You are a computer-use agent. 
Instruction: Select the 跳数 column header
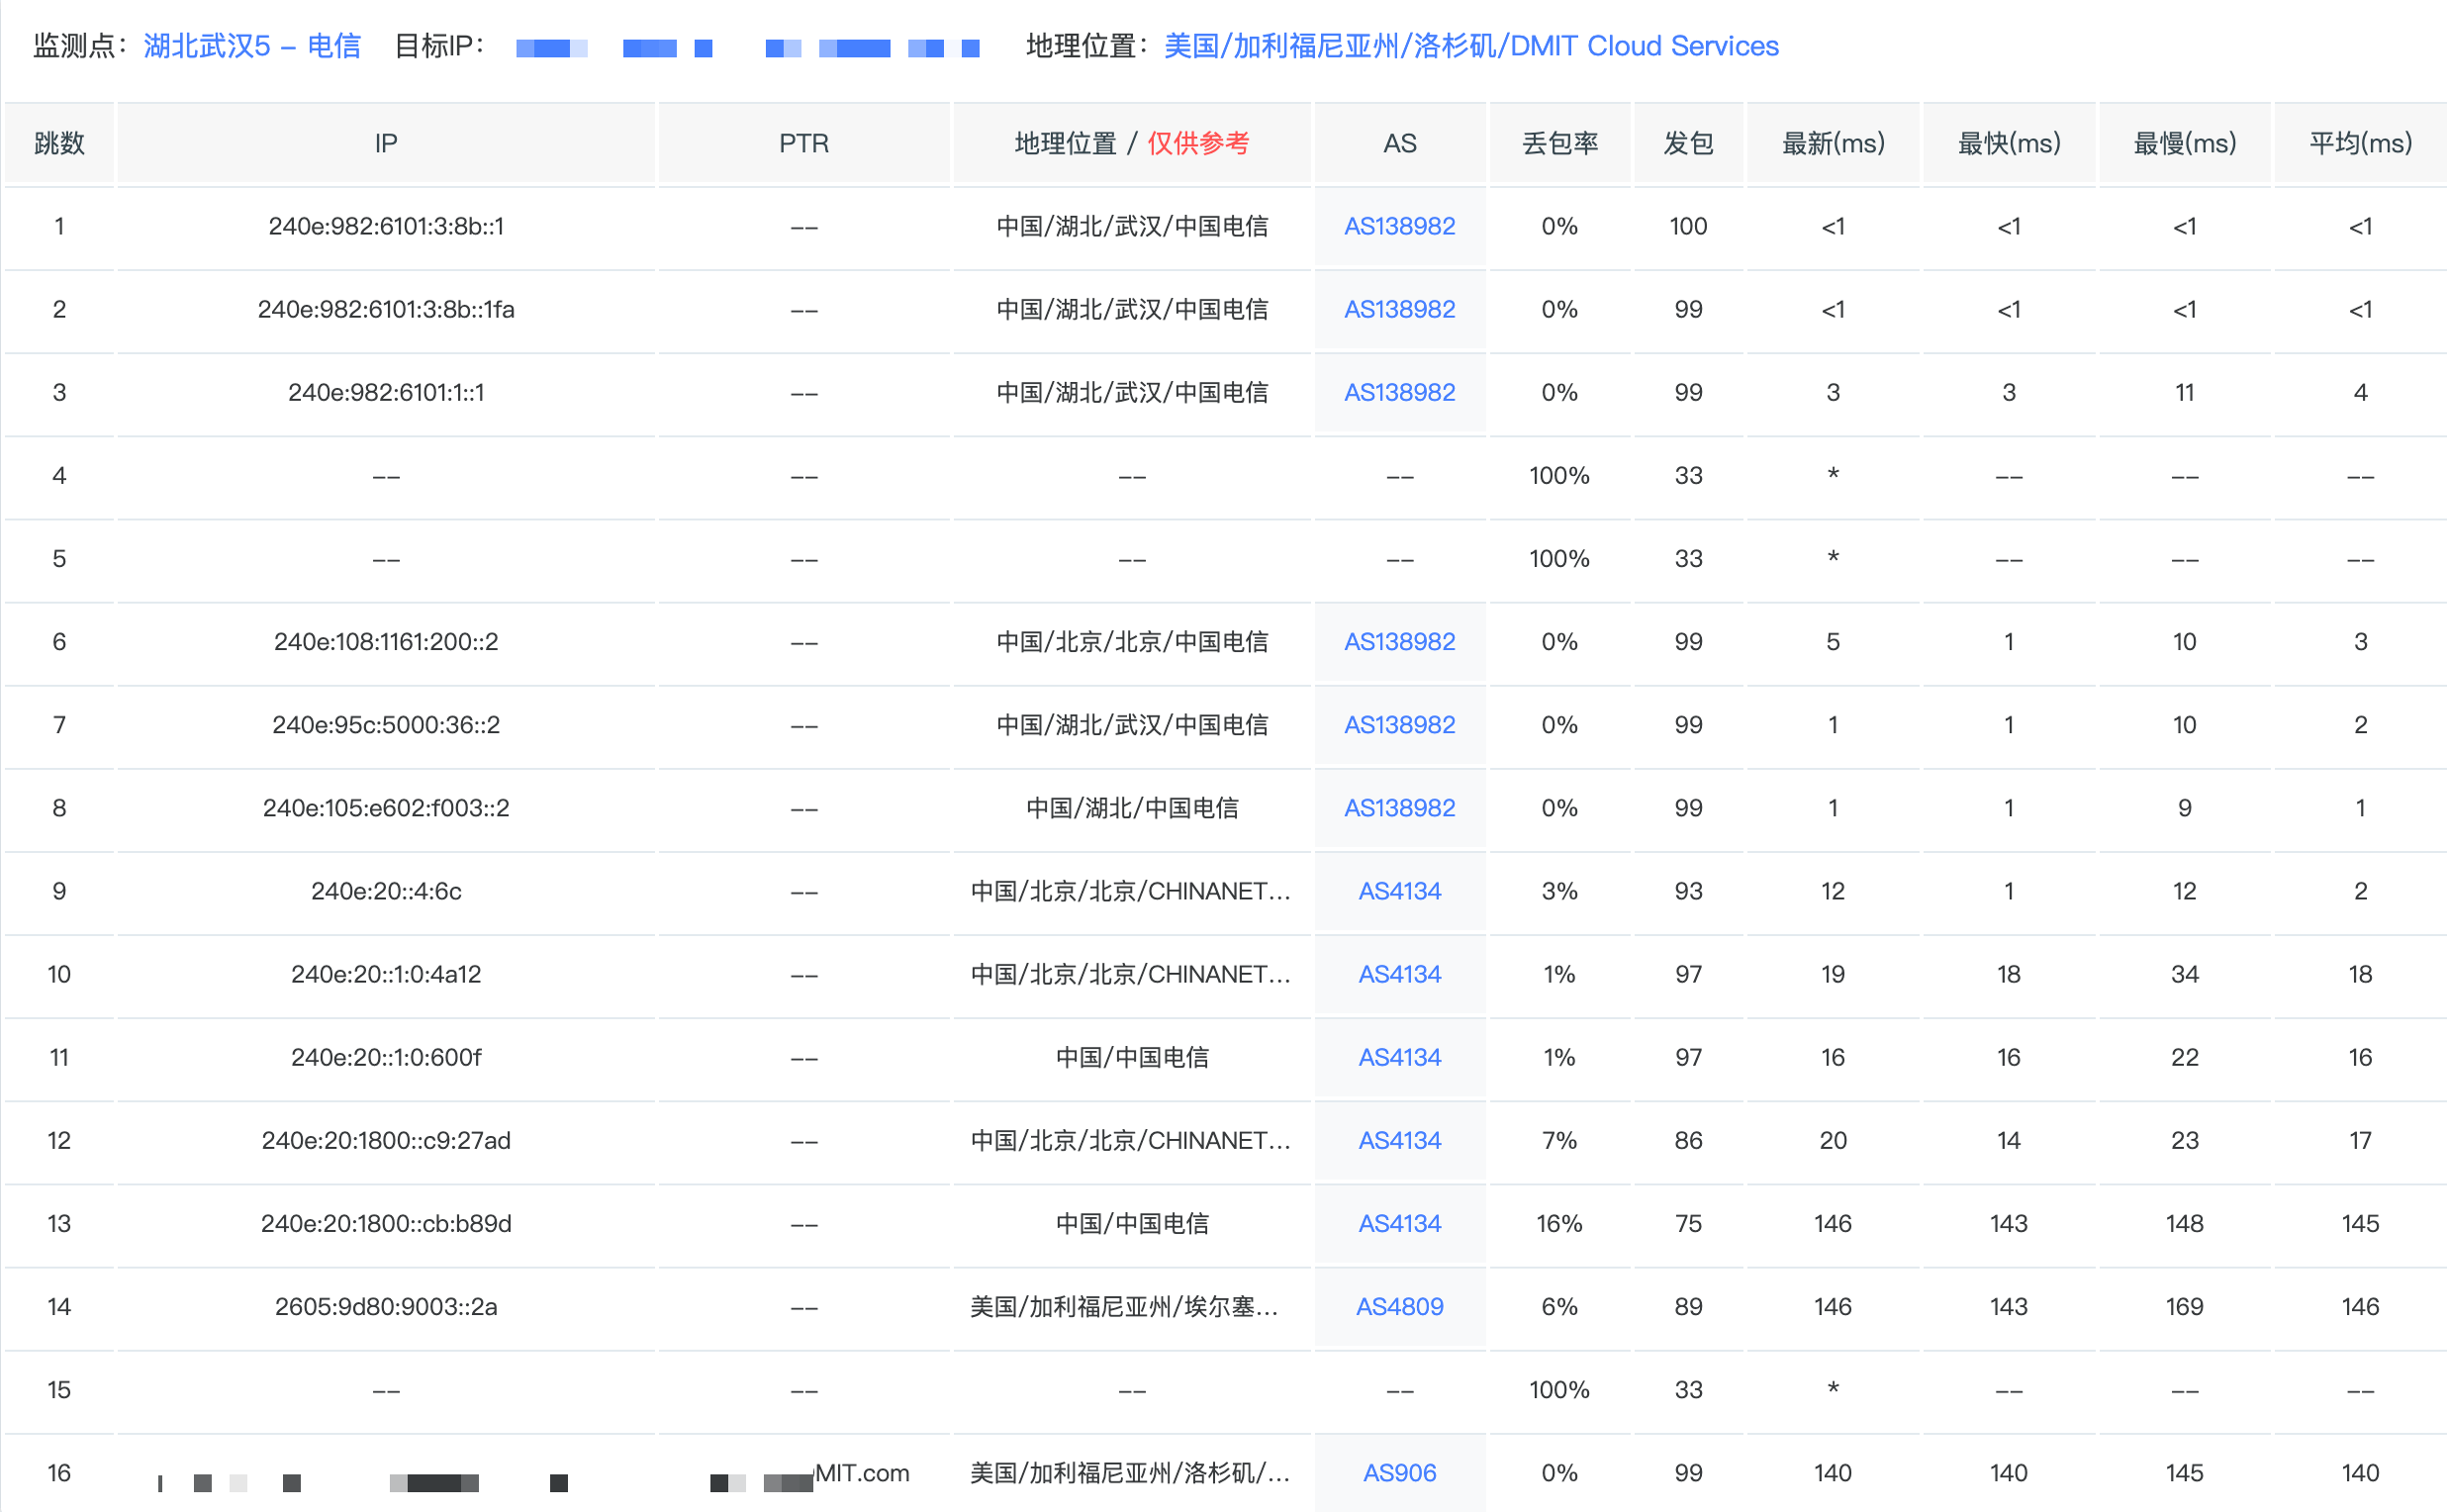coord(59,144)
